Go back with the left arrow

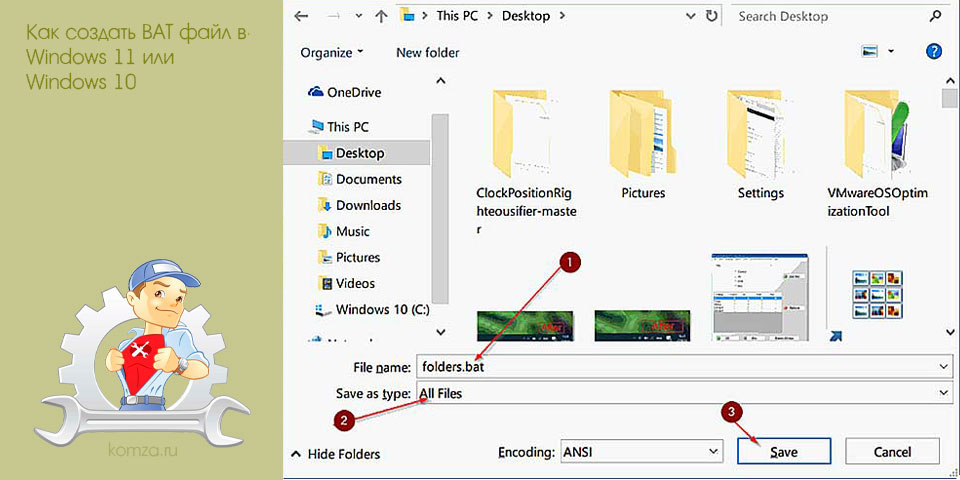[x=301, y=17]
